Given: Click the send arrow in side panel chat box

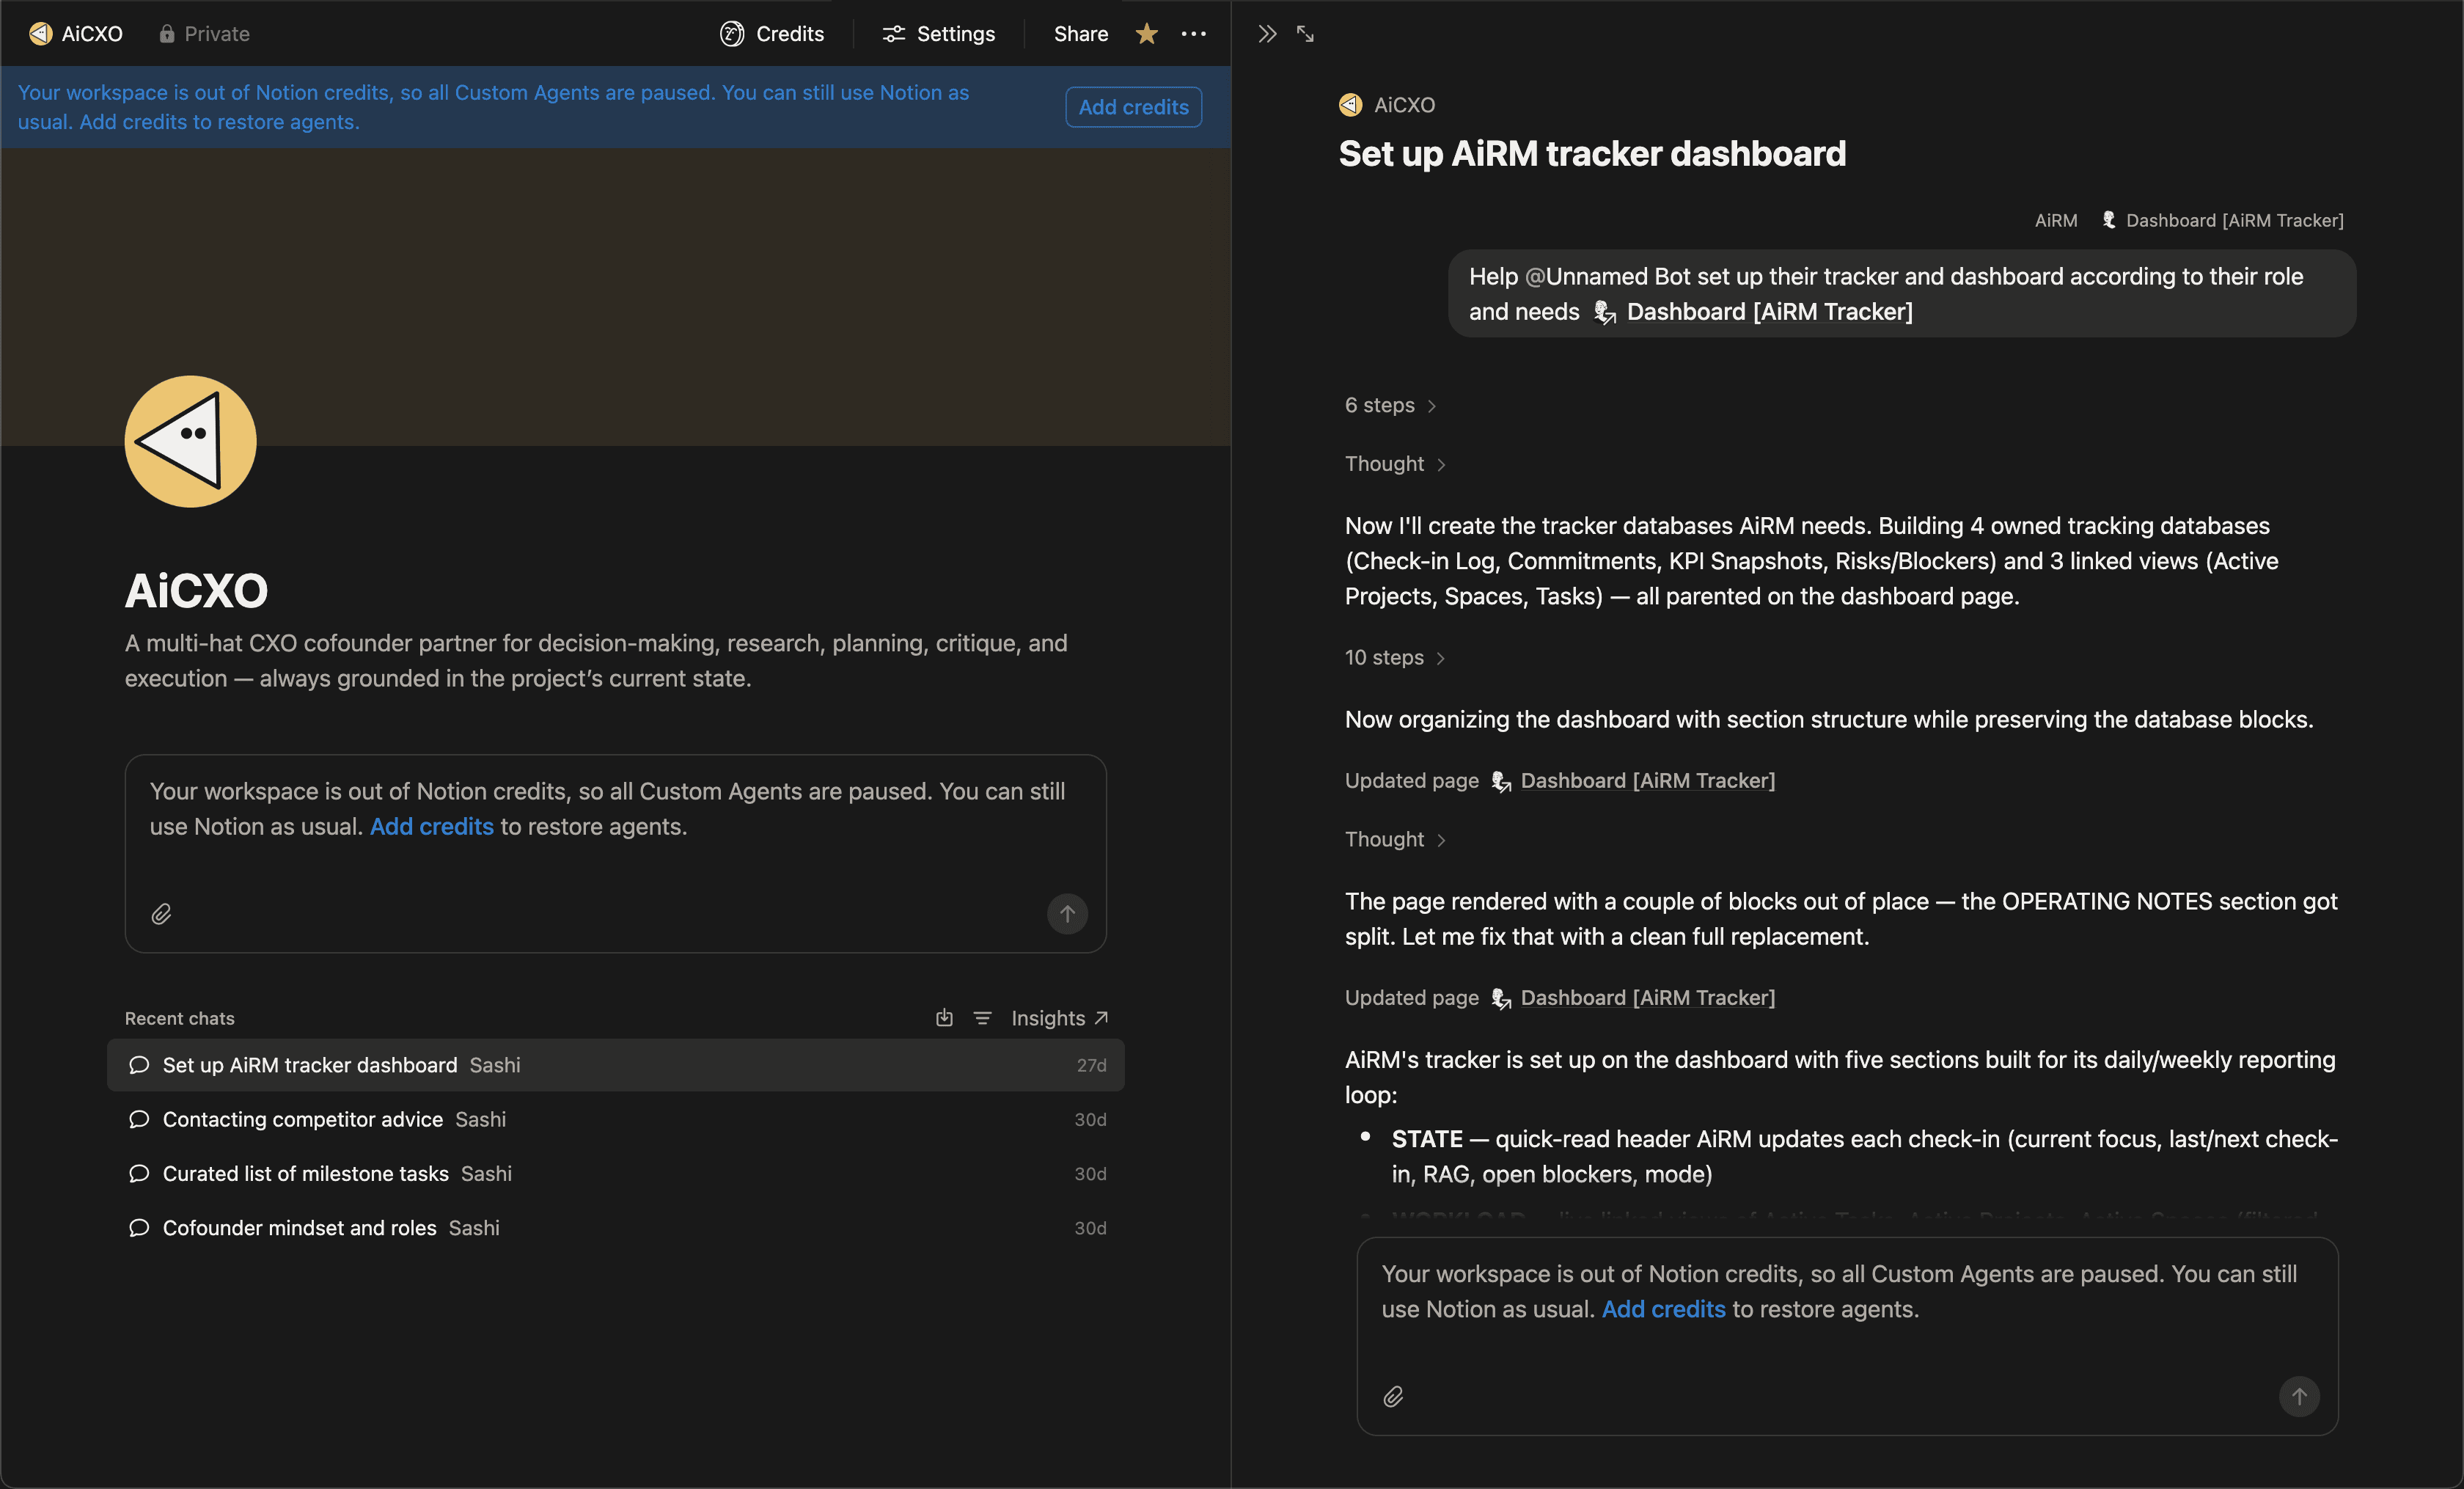Looking at the screenshot, I should 2299,1397.
